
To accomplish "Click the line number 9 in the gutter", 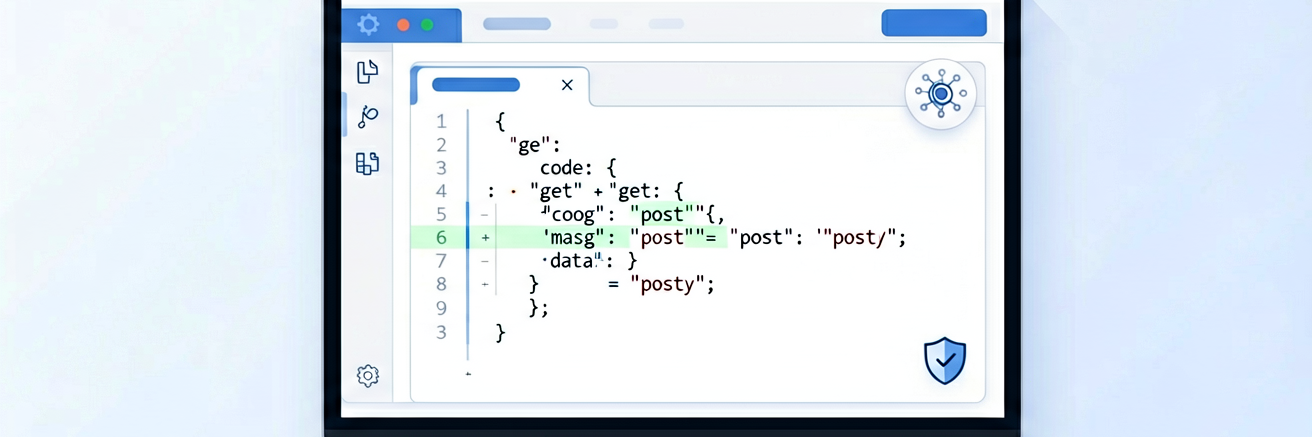I will [441, 308].
